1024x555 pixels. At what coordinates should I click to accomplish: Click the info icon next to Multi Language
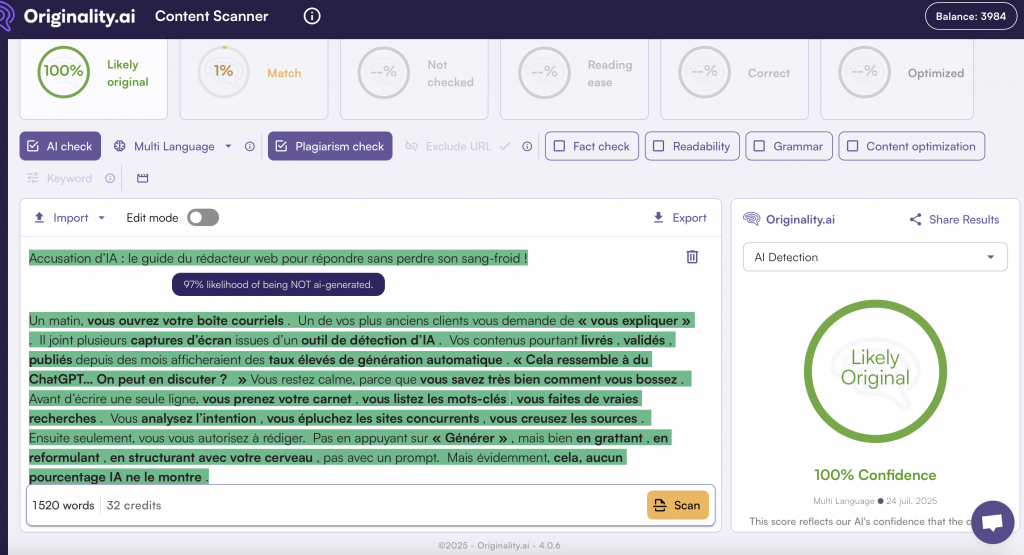click(249, 146)
